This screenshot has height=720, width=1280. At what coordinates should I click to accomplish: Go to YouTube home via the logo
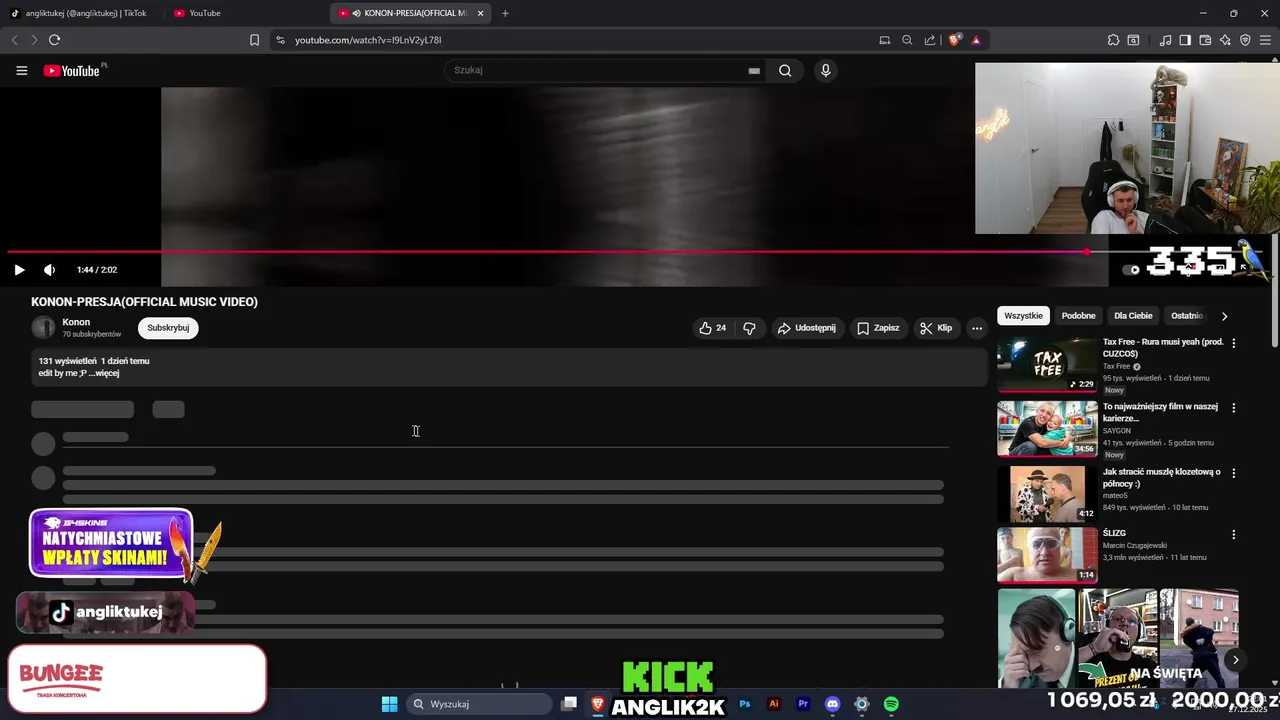(x=71, y=71)
